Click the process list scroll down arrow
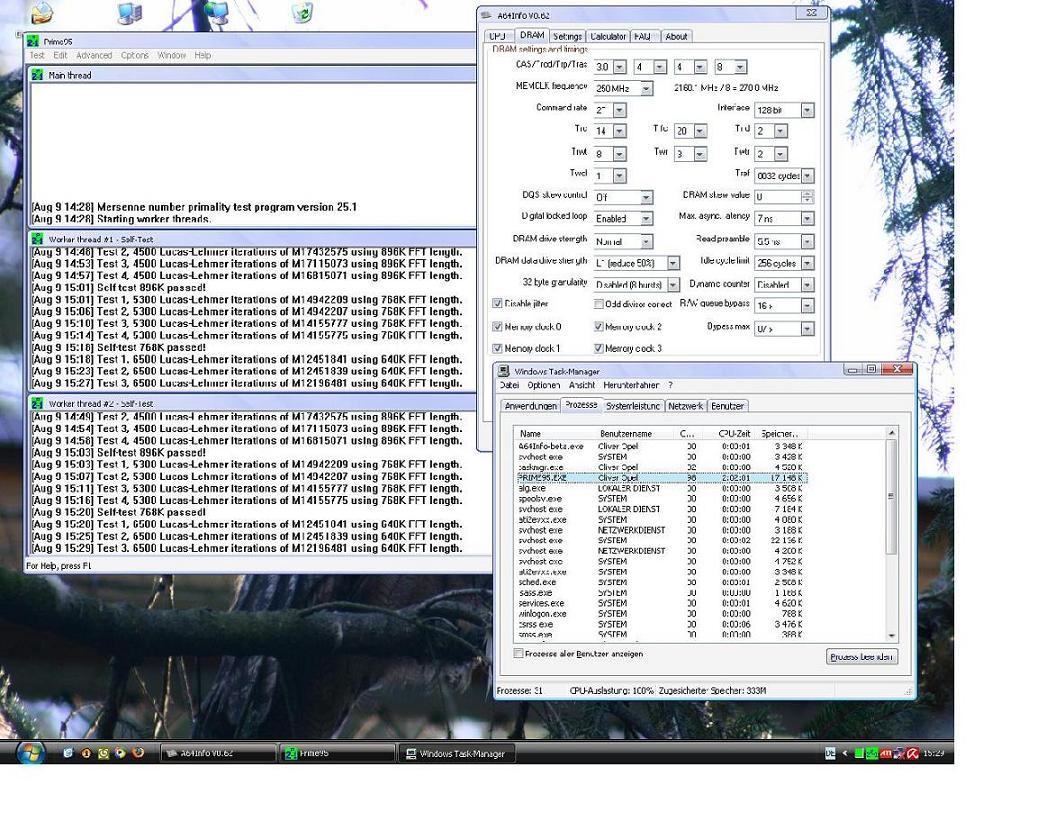 point(892,636)
